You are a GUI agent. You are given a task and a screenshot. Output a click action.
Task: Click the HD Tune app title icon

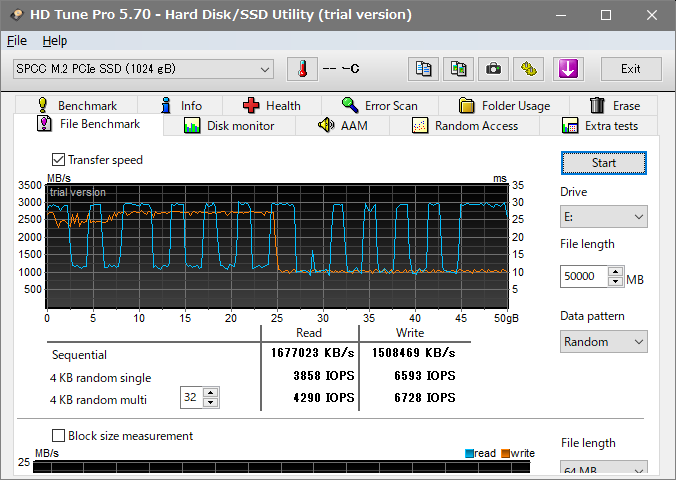[17, 15]
